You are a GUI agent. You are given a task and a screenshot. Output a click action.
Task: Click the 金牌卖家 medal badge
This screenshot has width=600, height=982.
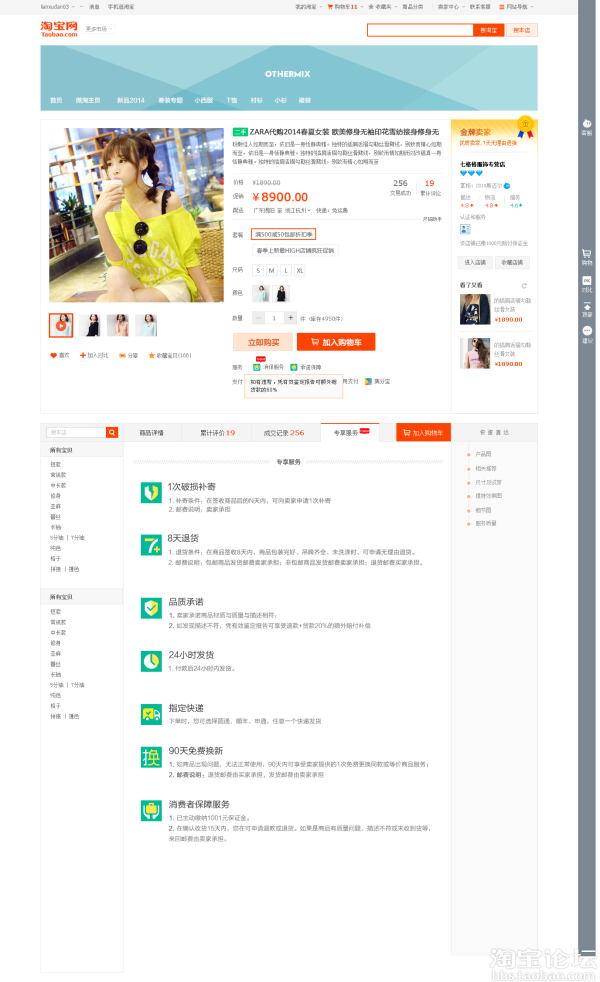[x=525, y=127]
